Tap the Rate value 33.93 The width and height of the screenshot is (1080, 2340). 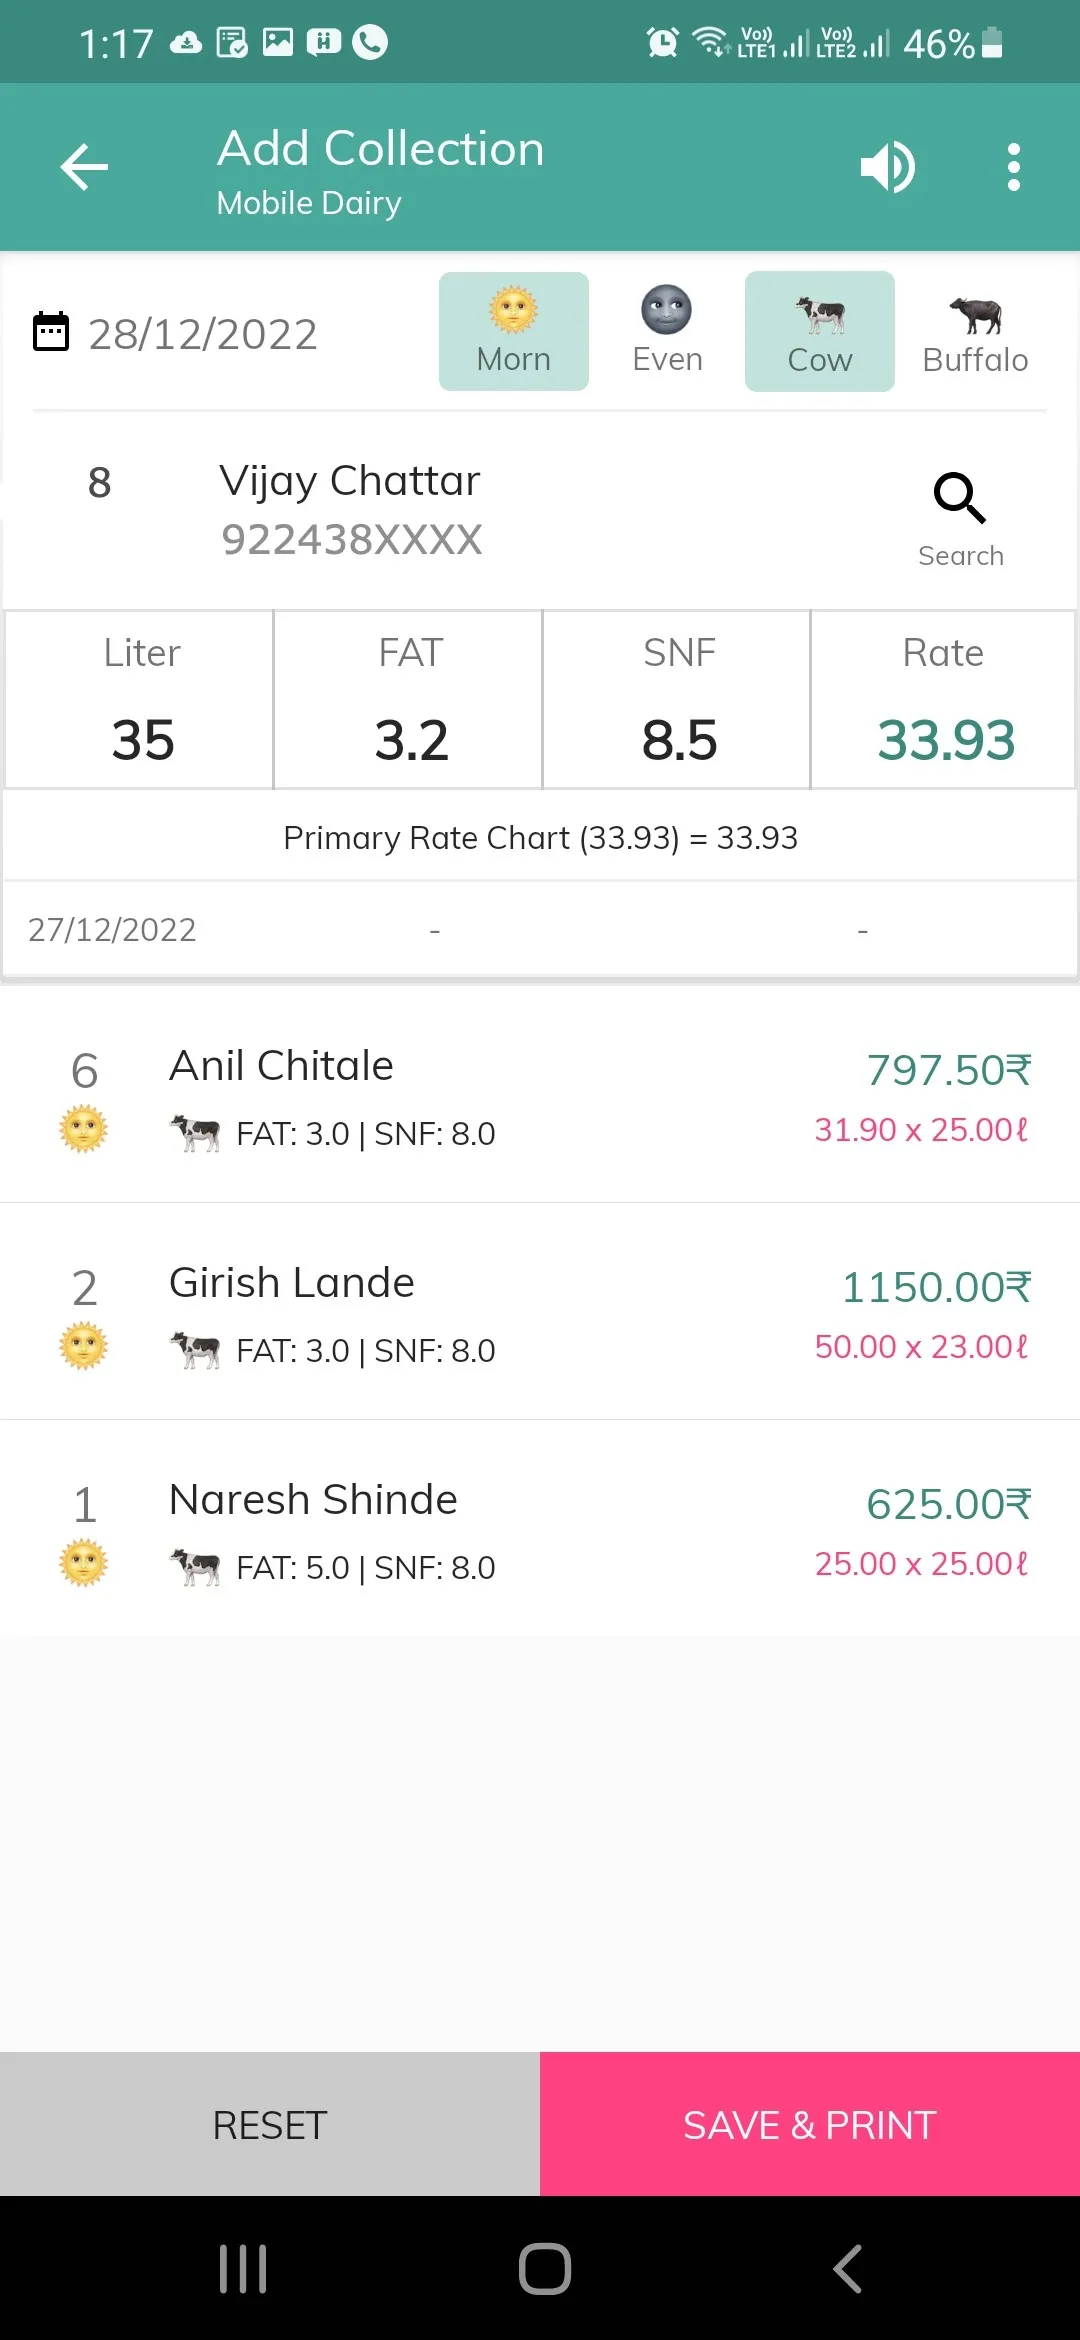point(945,740)
